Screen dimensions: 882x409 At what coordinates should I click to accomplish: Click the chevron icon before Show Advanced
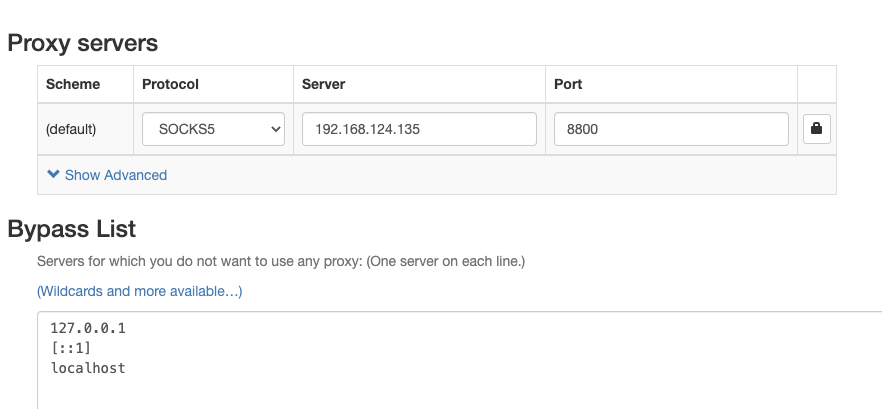coord(53,175)
